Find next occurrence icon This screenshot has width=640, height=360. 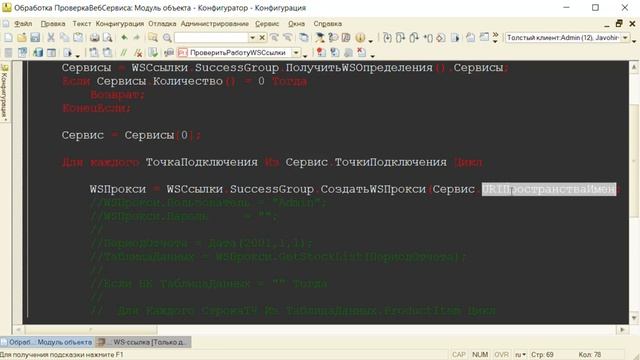point(287,38)
